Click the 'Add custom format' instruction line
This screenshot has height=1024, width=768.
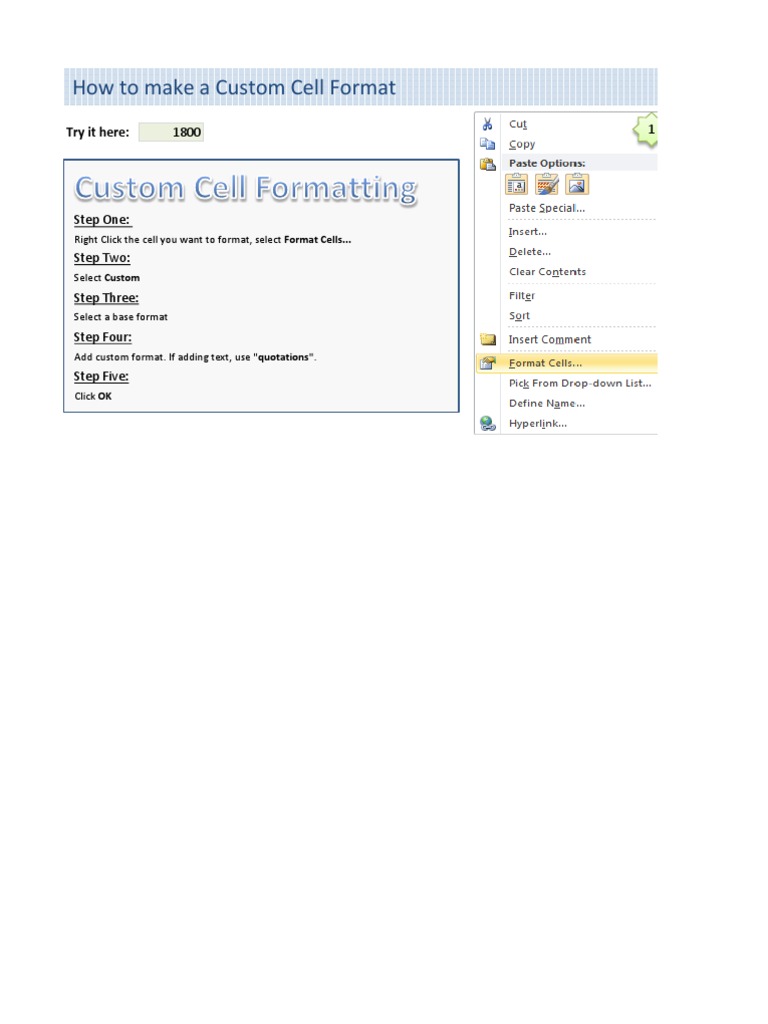pos(195,357)
